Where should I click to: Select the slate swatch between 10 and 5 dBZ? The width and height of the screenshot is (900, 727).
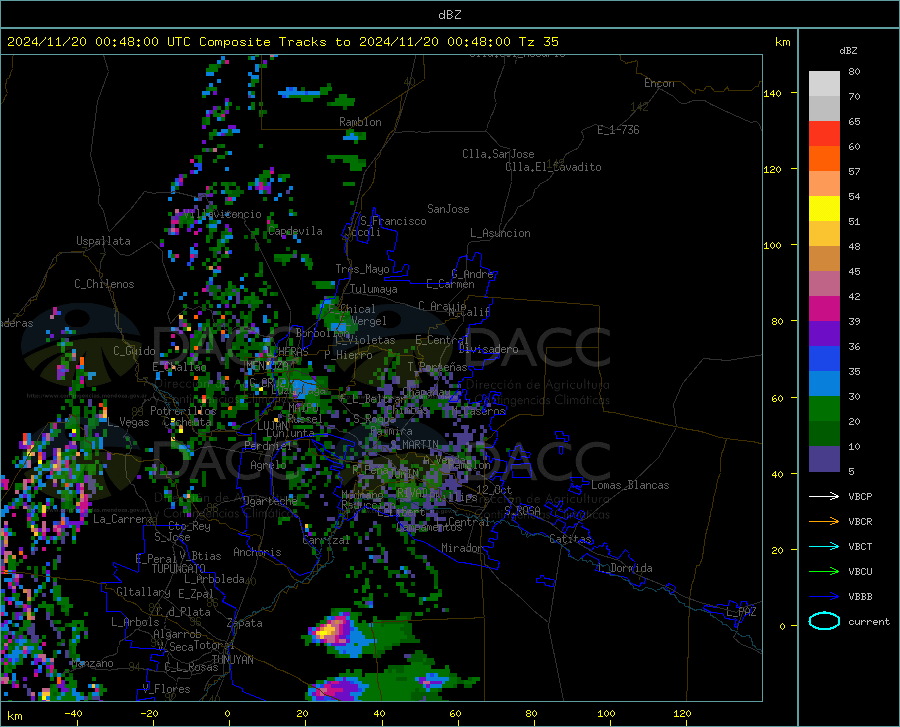[824, 458]
